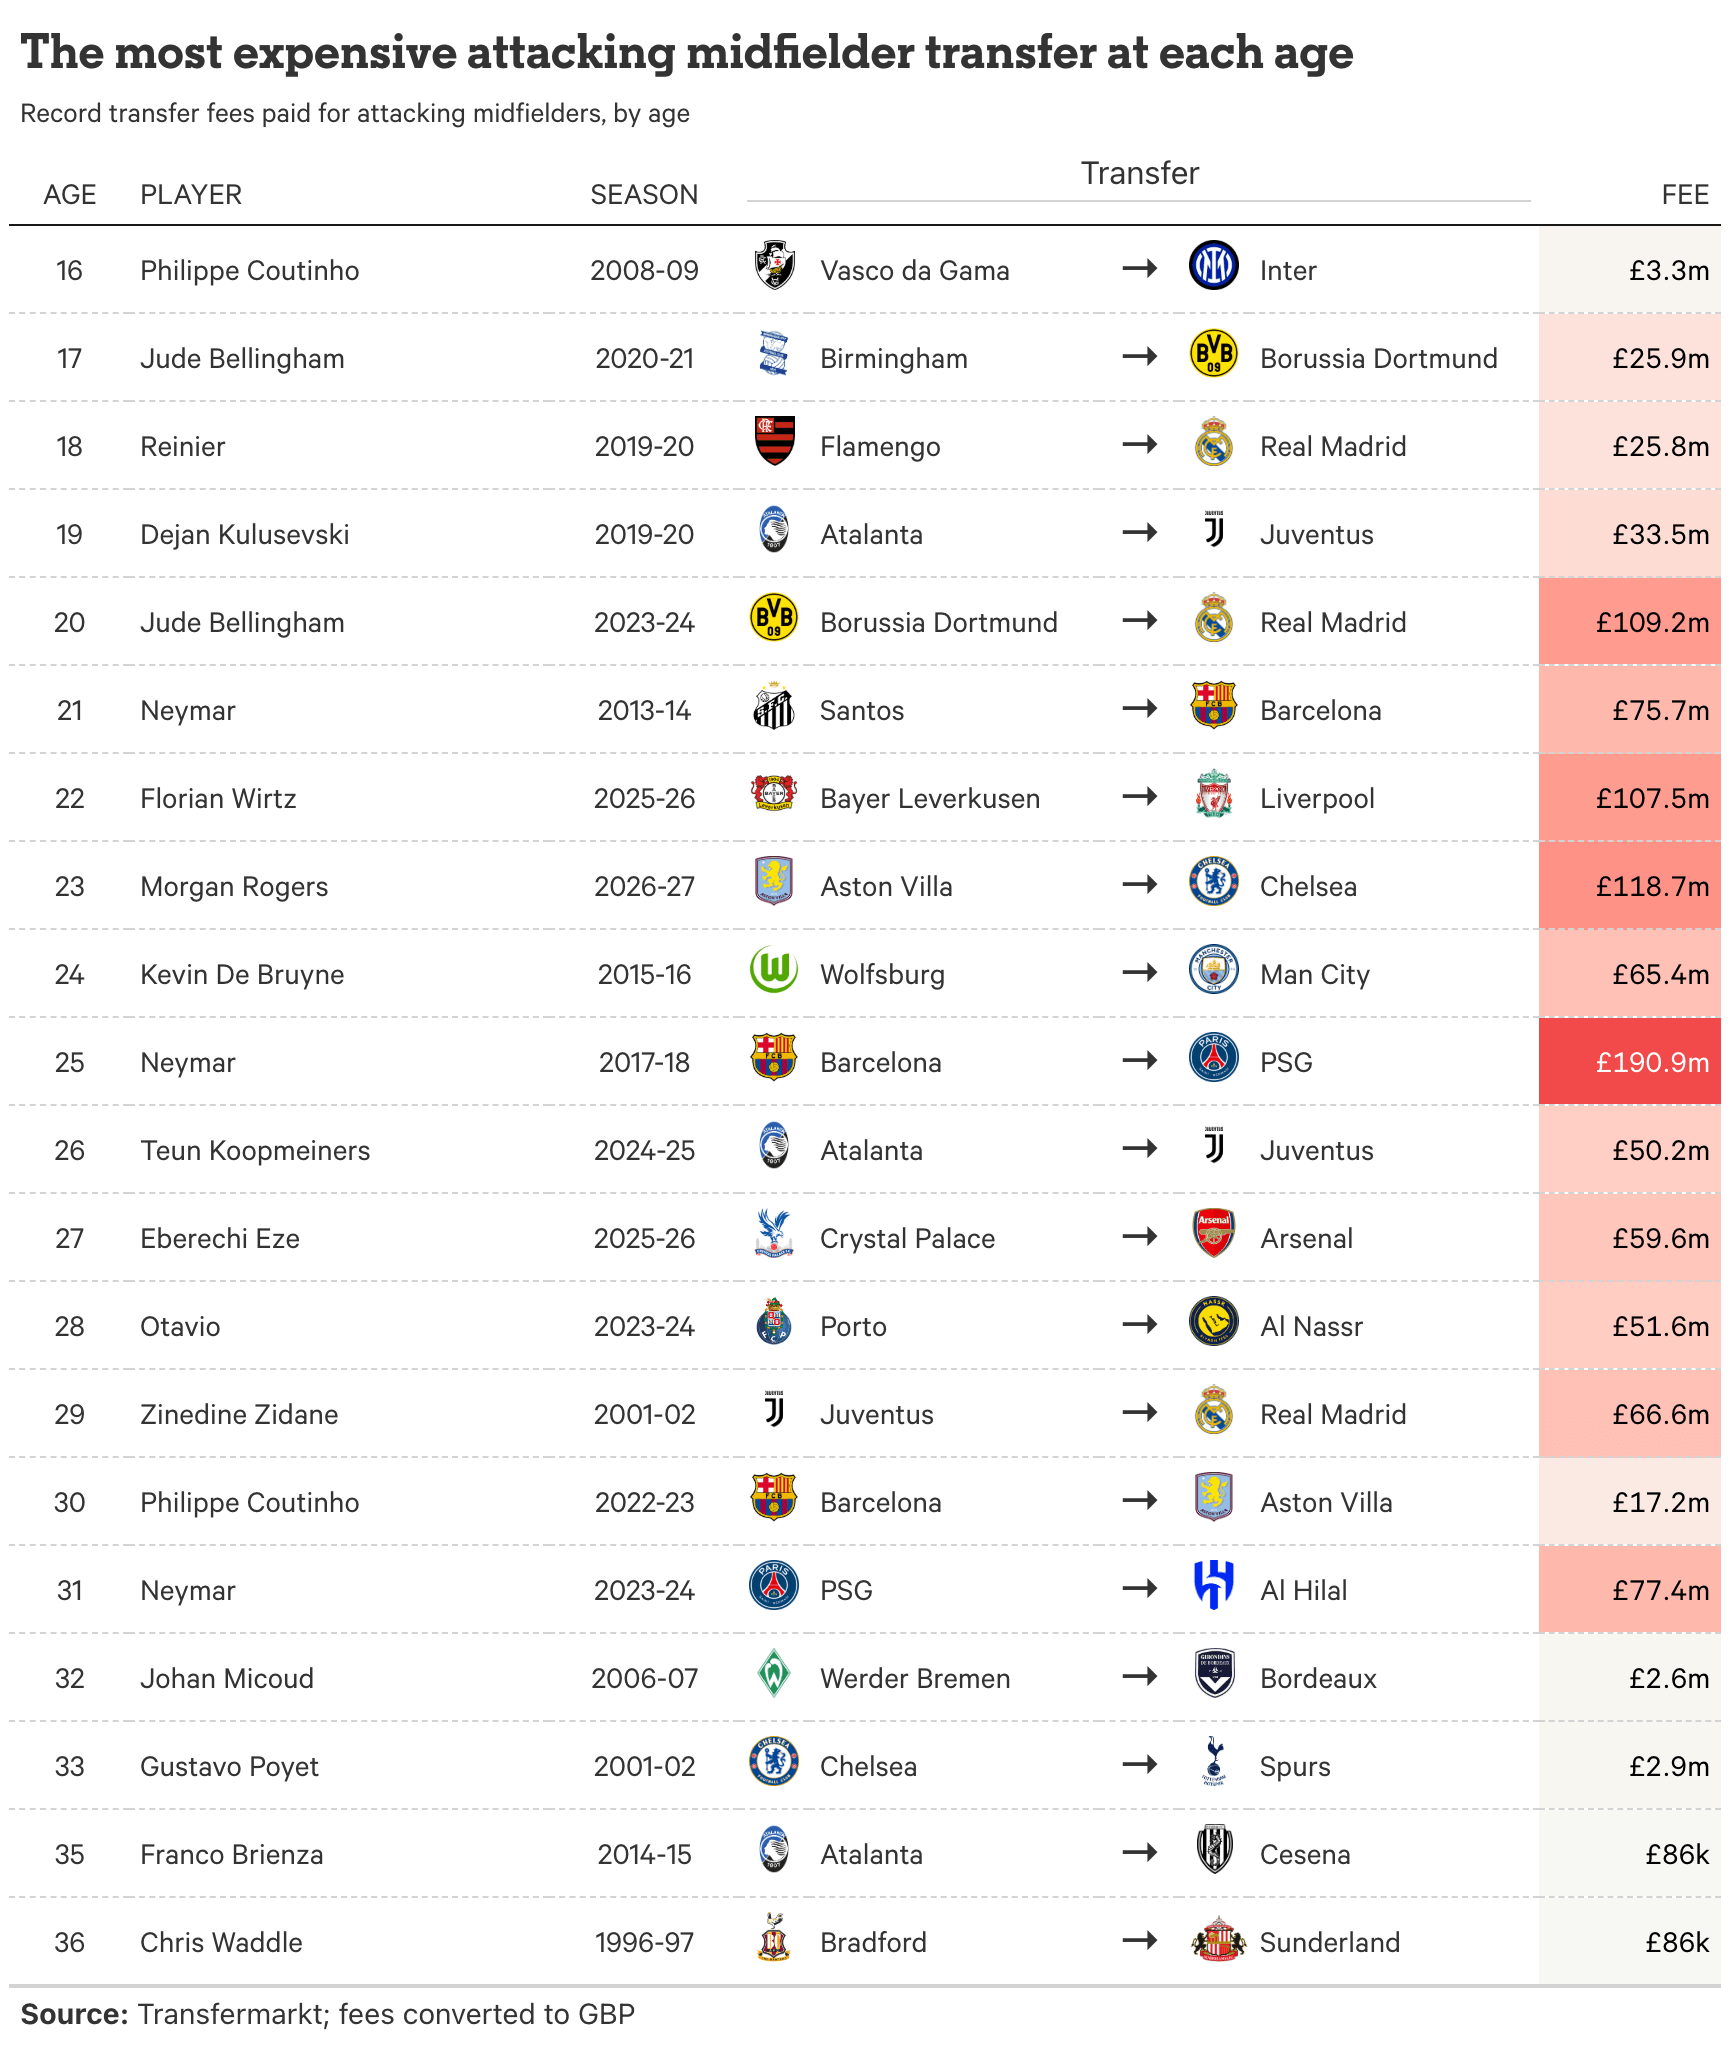This screenshot has width=1730, height=2048.
Task: Select the Al Hilal logo
Action: (1213, 1585)
